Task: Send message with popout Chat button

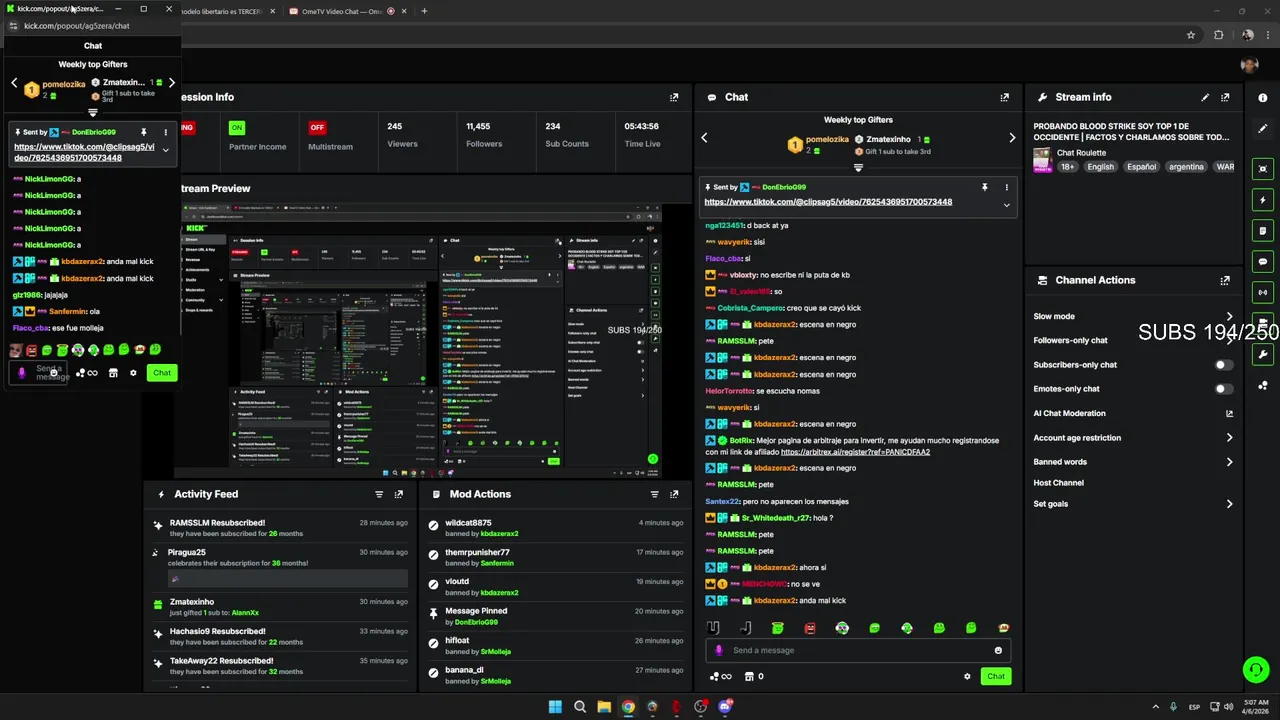Action: tap(162, 373)
